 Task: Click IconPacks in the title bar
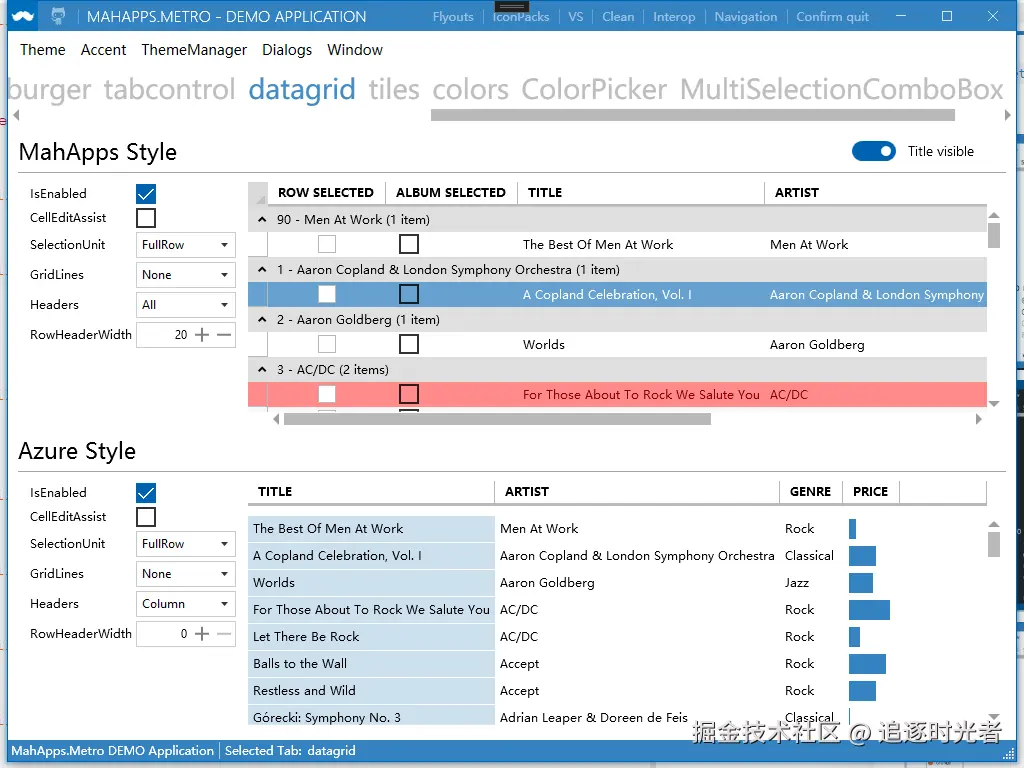520,17
